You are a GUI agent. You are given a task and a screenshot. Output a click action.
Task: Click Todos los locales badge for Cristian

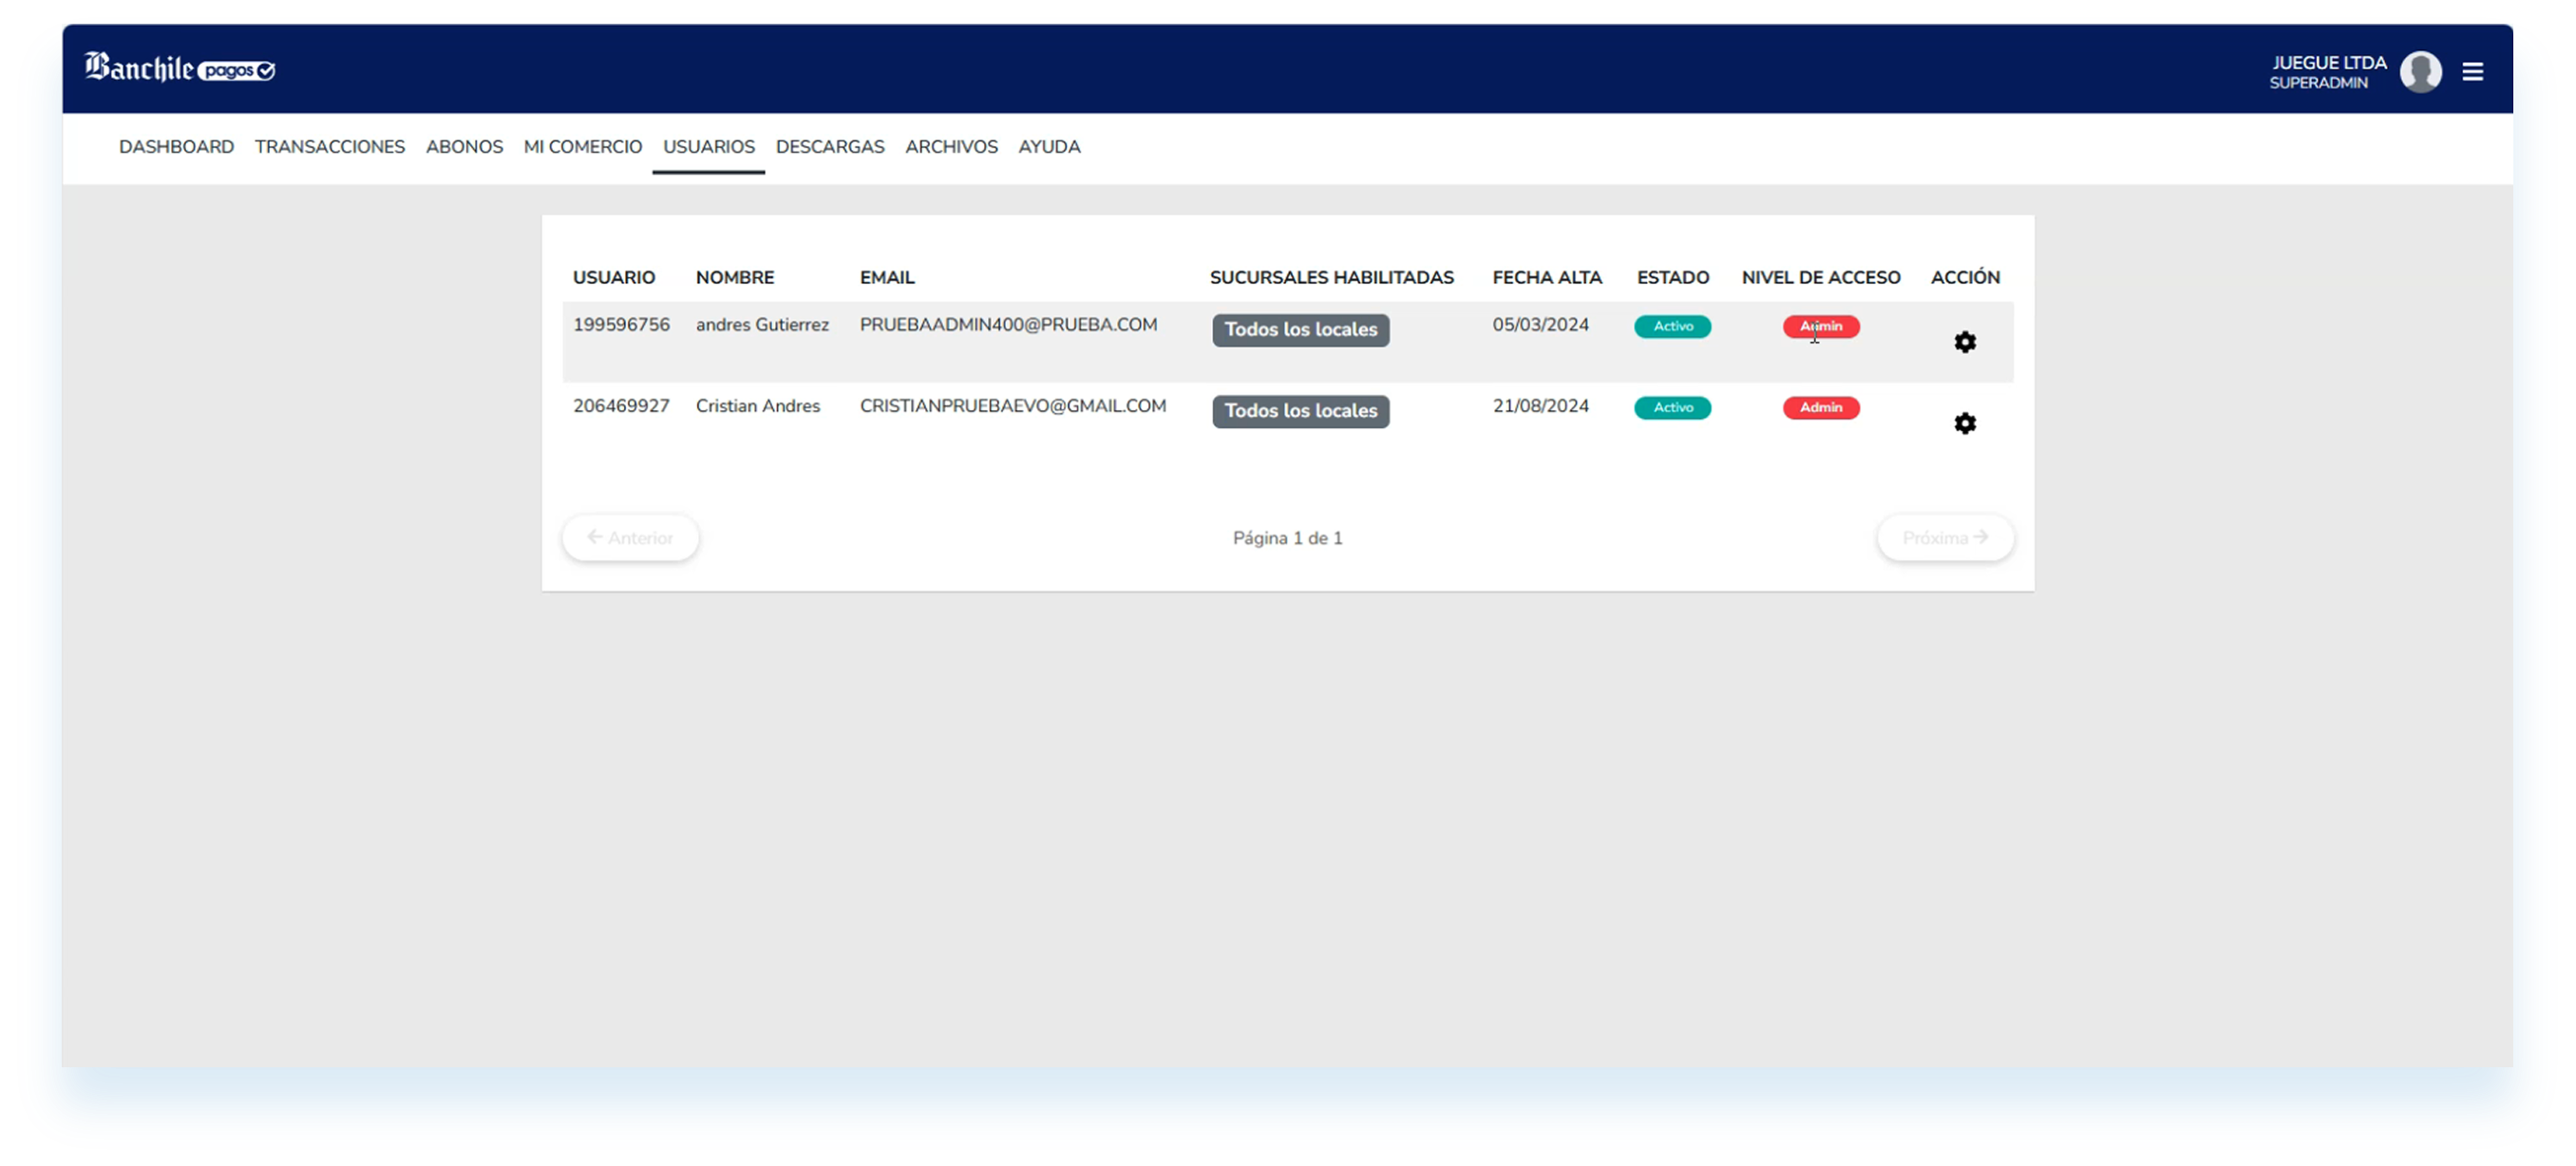pos(1300,411)
